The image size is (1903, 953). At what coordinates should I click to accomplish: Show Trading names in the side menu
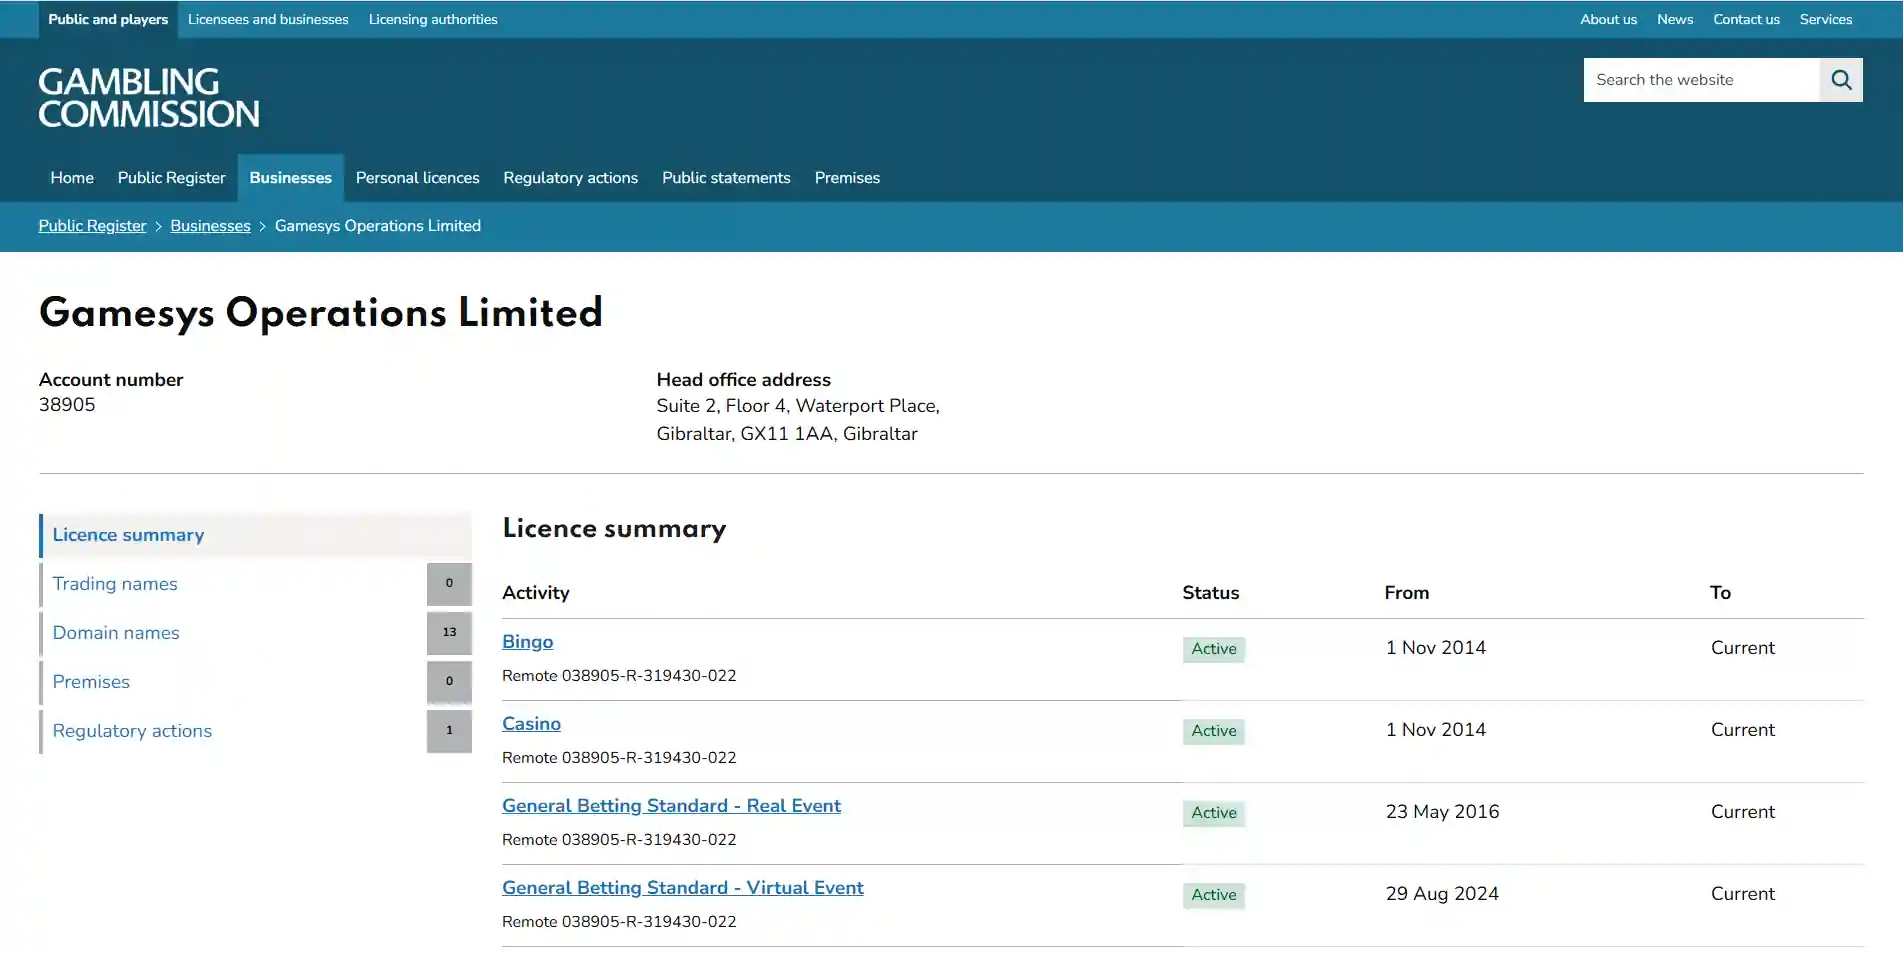pos(115,584)
